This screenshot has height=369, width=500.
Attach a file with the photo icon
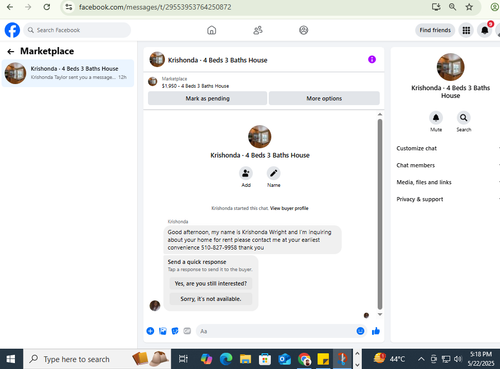coord(163,331)
